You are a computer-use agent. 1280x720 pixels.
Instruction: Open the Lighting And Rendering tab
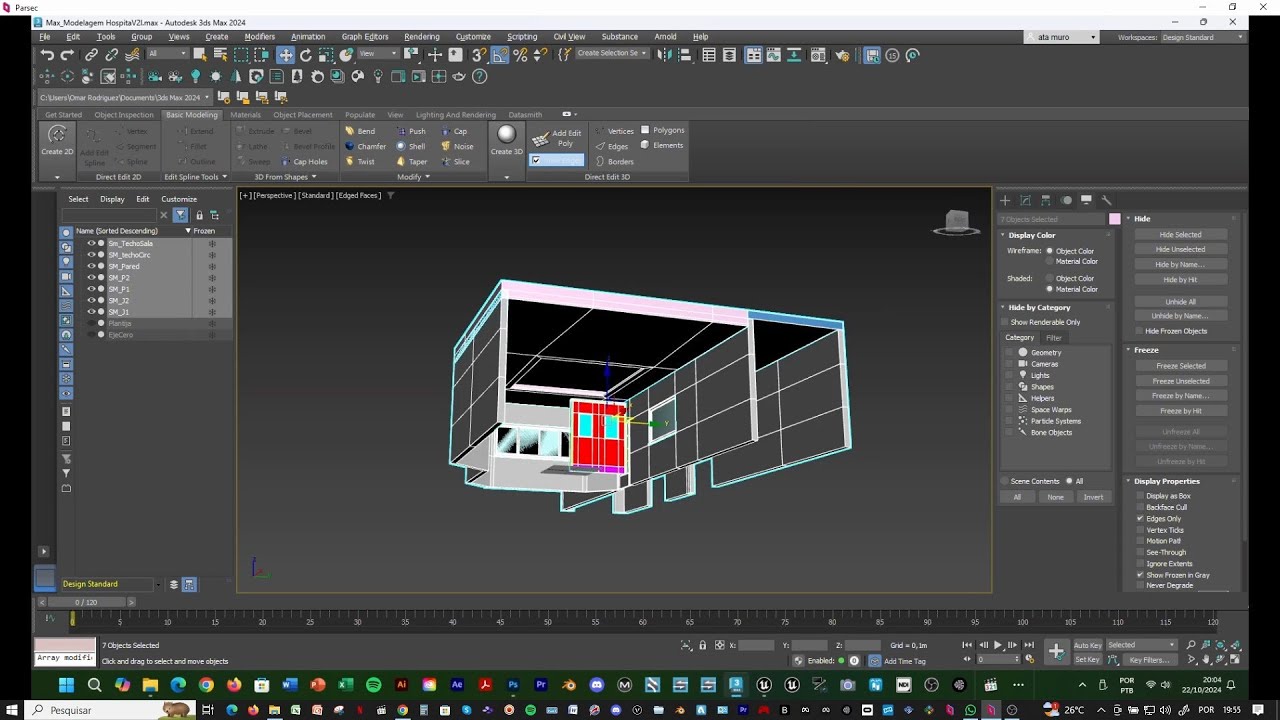[x=455, y=115]
